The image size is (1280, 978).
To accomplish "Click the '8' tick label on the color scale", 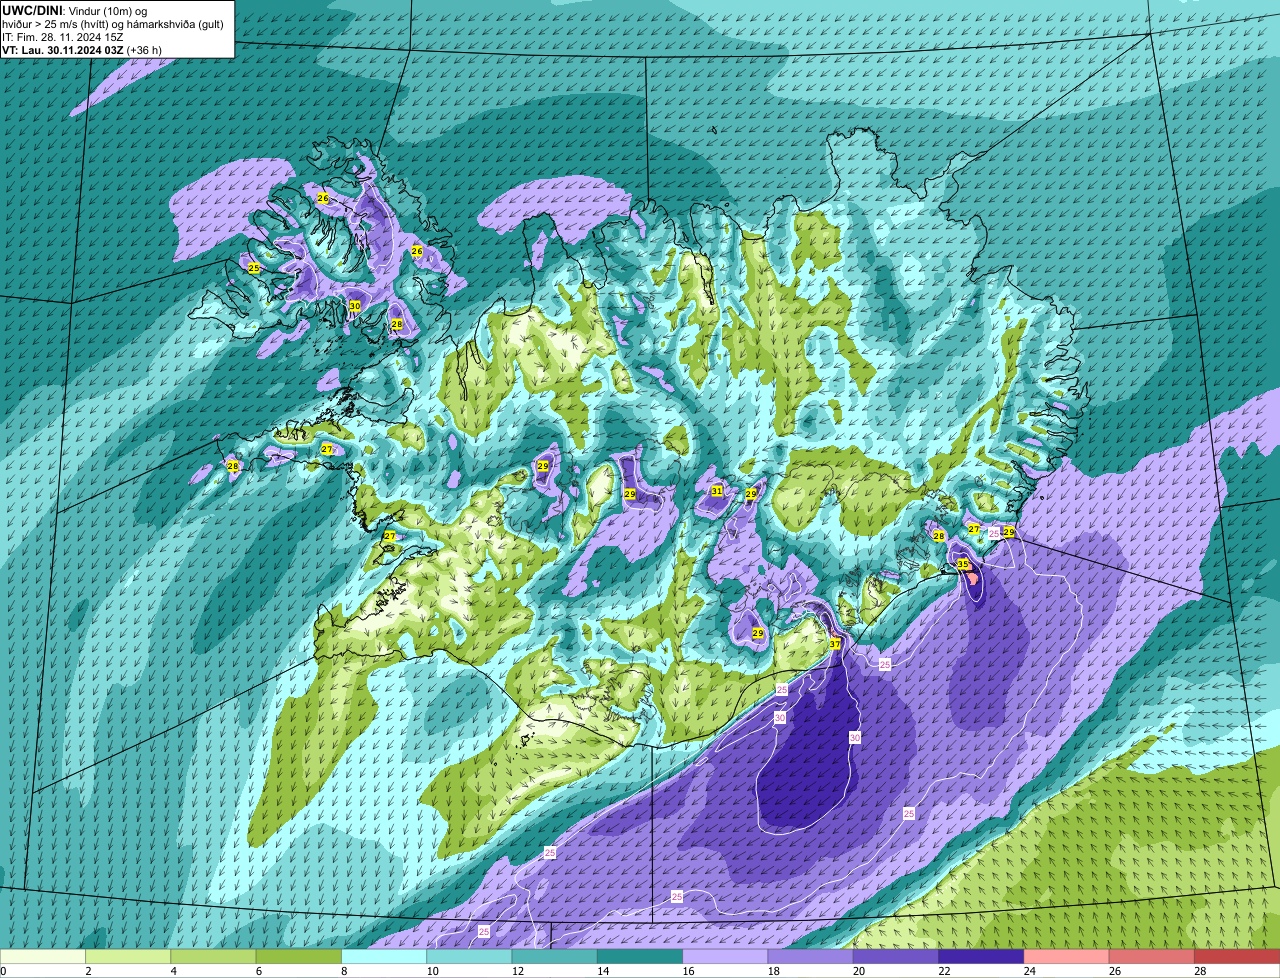I will point(342,971).
